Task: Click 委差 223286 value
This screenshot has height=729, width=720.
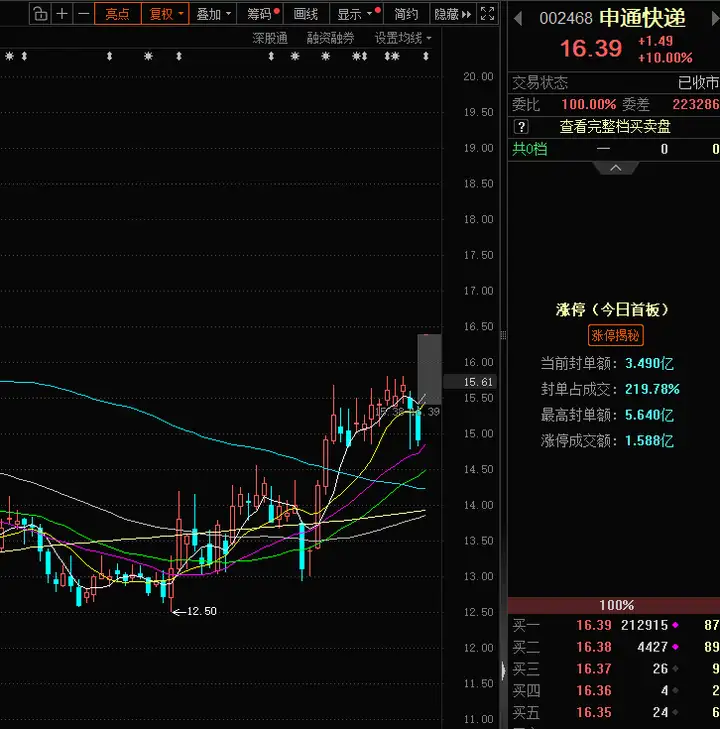Action: (x=695, y=104)
